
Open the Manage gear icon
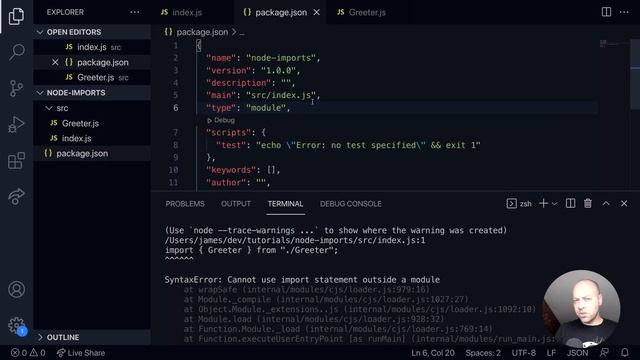pyautogui.click(x=16, y=325)
